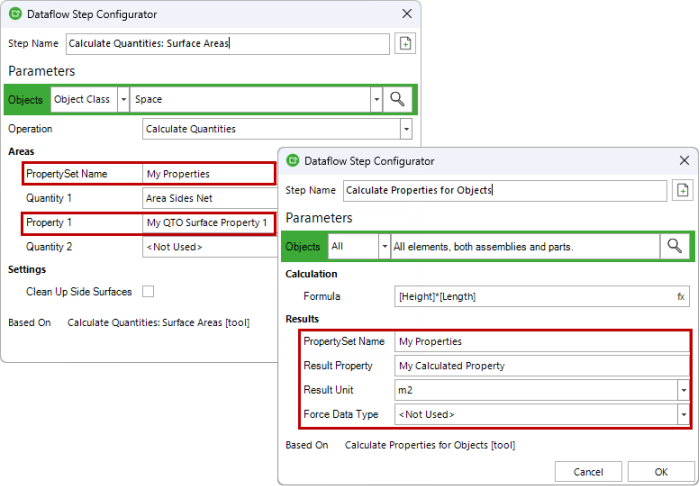Edit the Step Name field with Calculate Properties for Objects

coord(505,191)
